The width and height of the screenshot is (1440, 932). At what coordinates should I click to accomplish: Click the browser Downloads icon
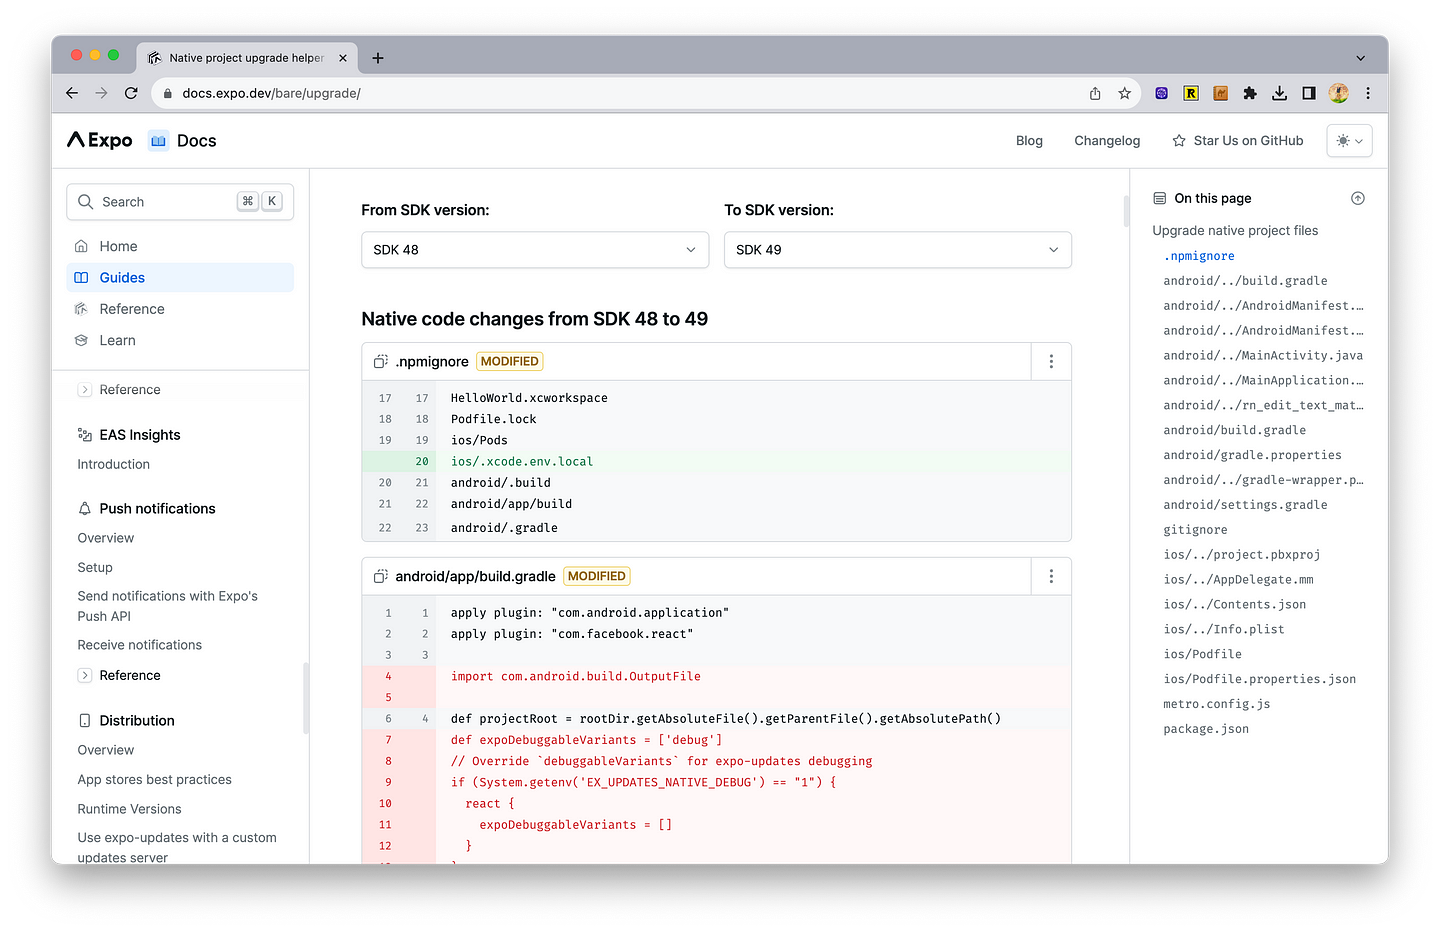1279,92
